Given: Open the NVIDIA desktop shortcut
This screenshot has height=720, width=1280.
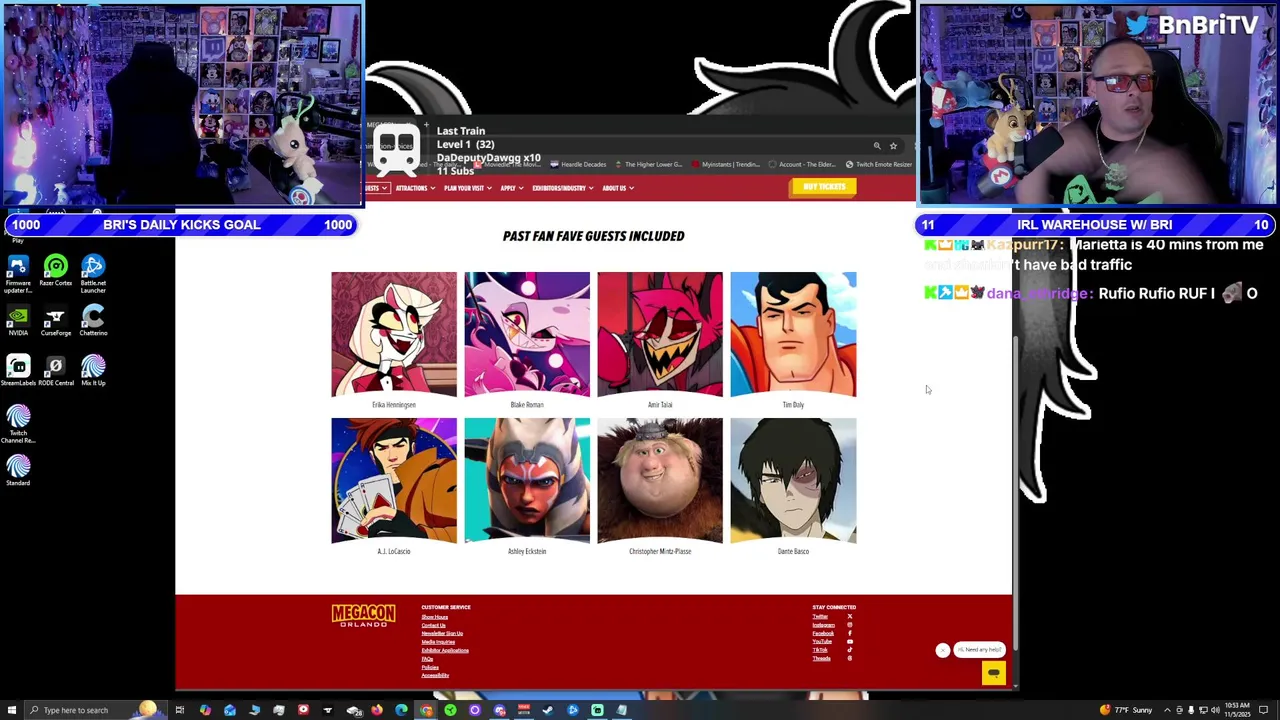Looking at the screenshot, I should [18, 320].
